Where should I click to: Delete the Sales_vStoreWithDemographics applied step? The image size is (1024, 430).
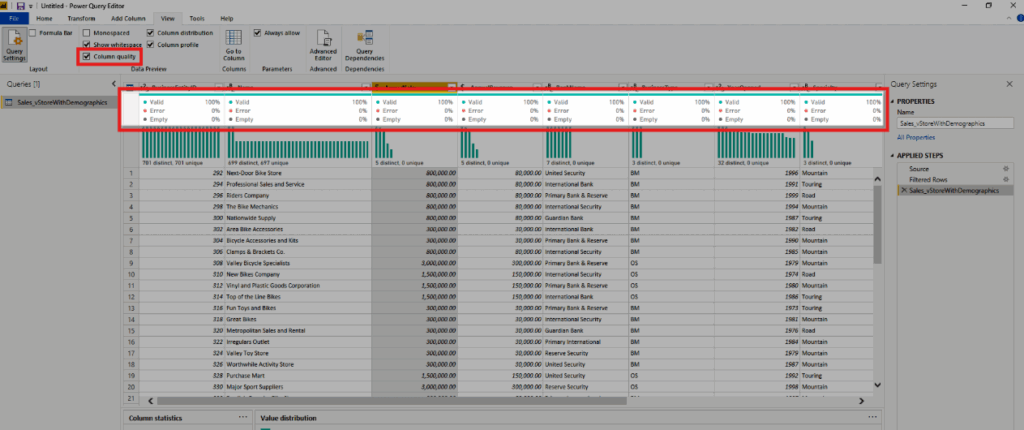click(903, 190)
